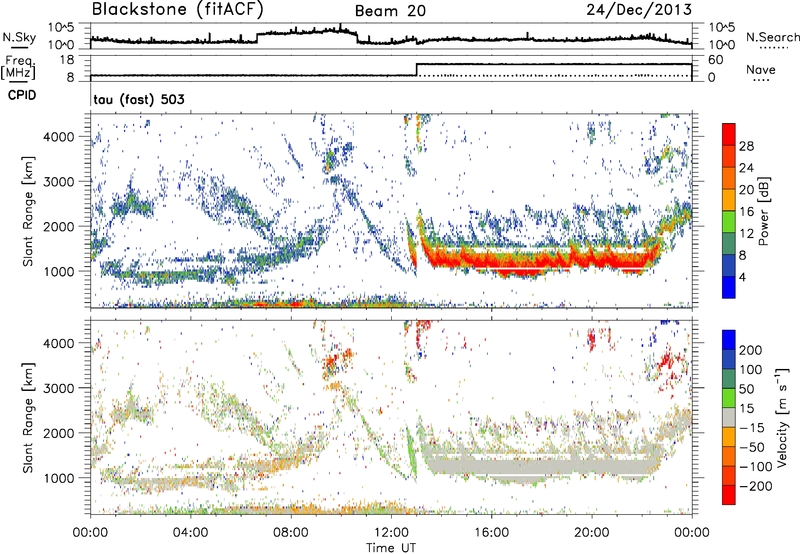Click the blue swatch on the power color bar
Screen dimensions: 800x554
click(729, 287)
